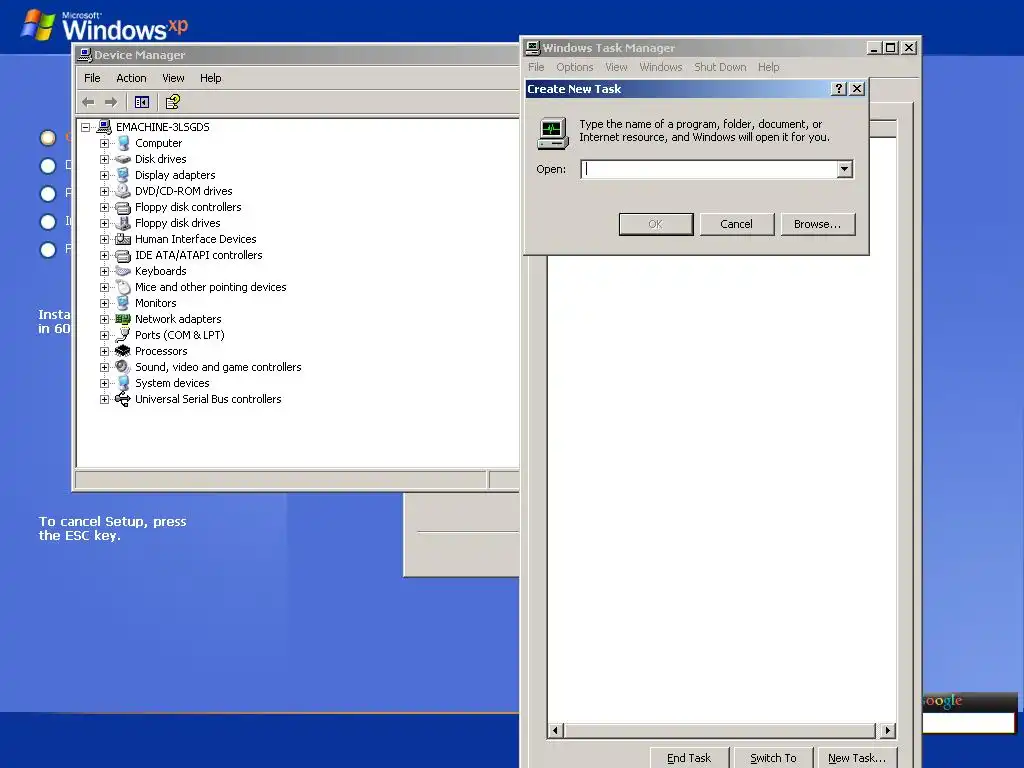The height and width of the screenshot is (768, 1024).
Task: Select the Ports (COM & LPT) icon
Action: (x=123, y=335)
